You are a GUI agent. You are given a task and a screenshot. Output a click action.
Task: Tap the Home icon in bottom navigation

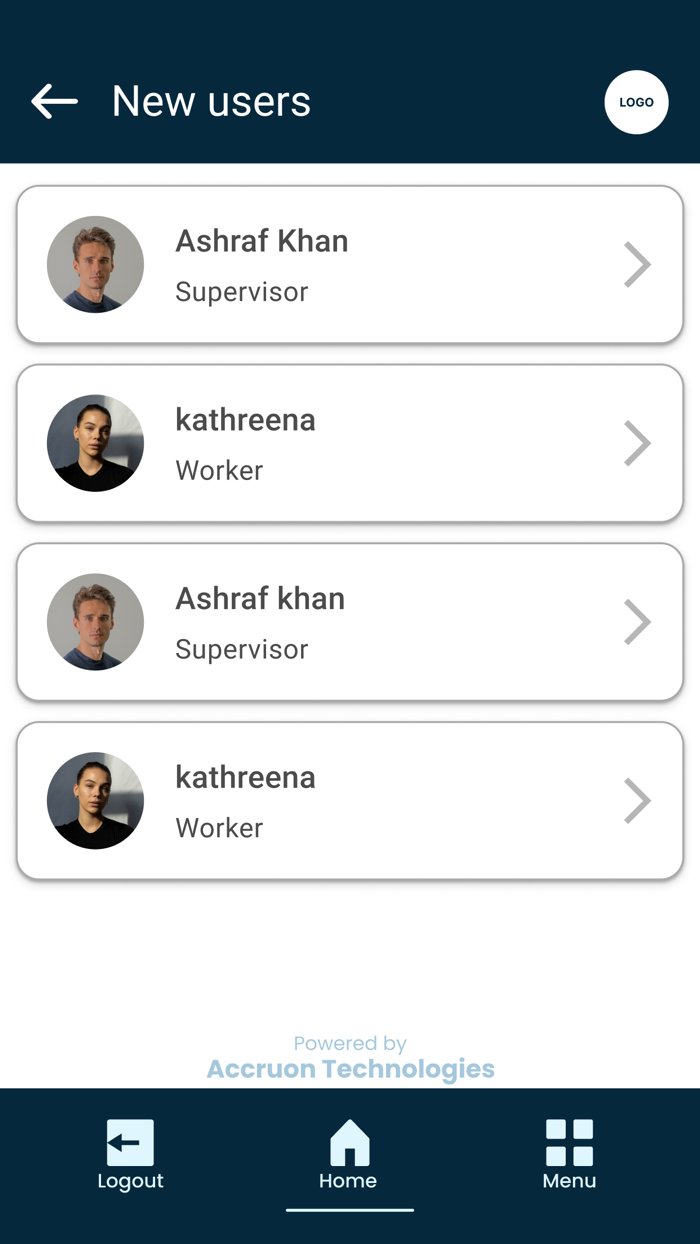coord(348,1139)
